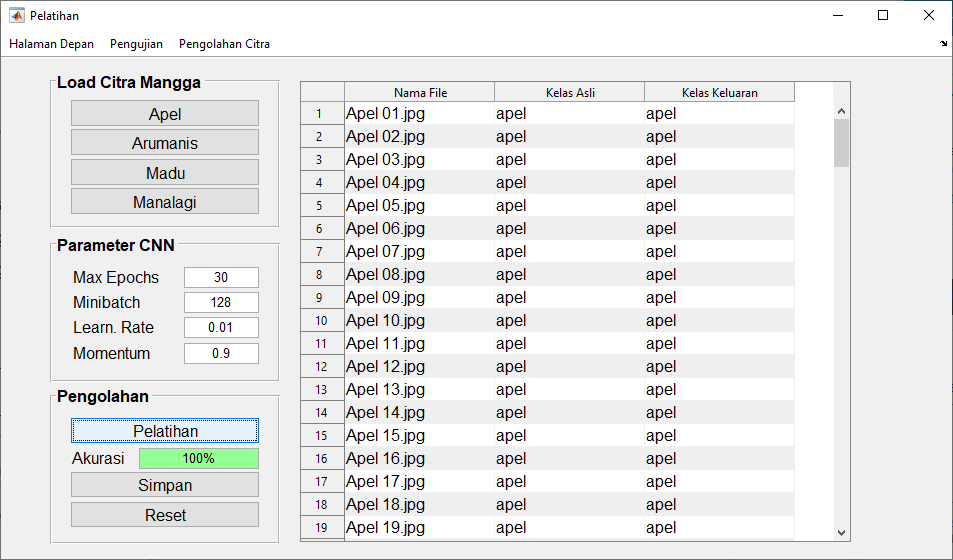The width and height of the screenshot is (953, 560).
Task: Open the Pengolahan Citra menu
Action: point(224,44)
